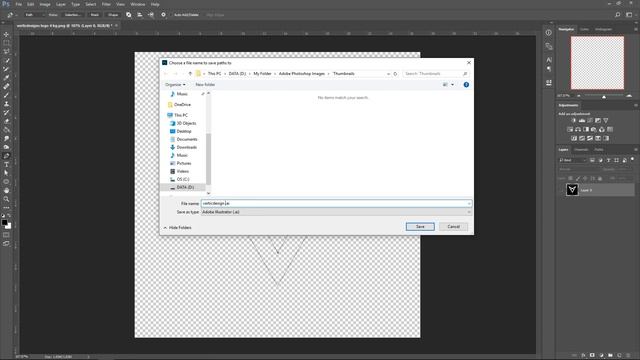Select the Pen tool in toolbar
640x360 pixels.
[6, 156]
